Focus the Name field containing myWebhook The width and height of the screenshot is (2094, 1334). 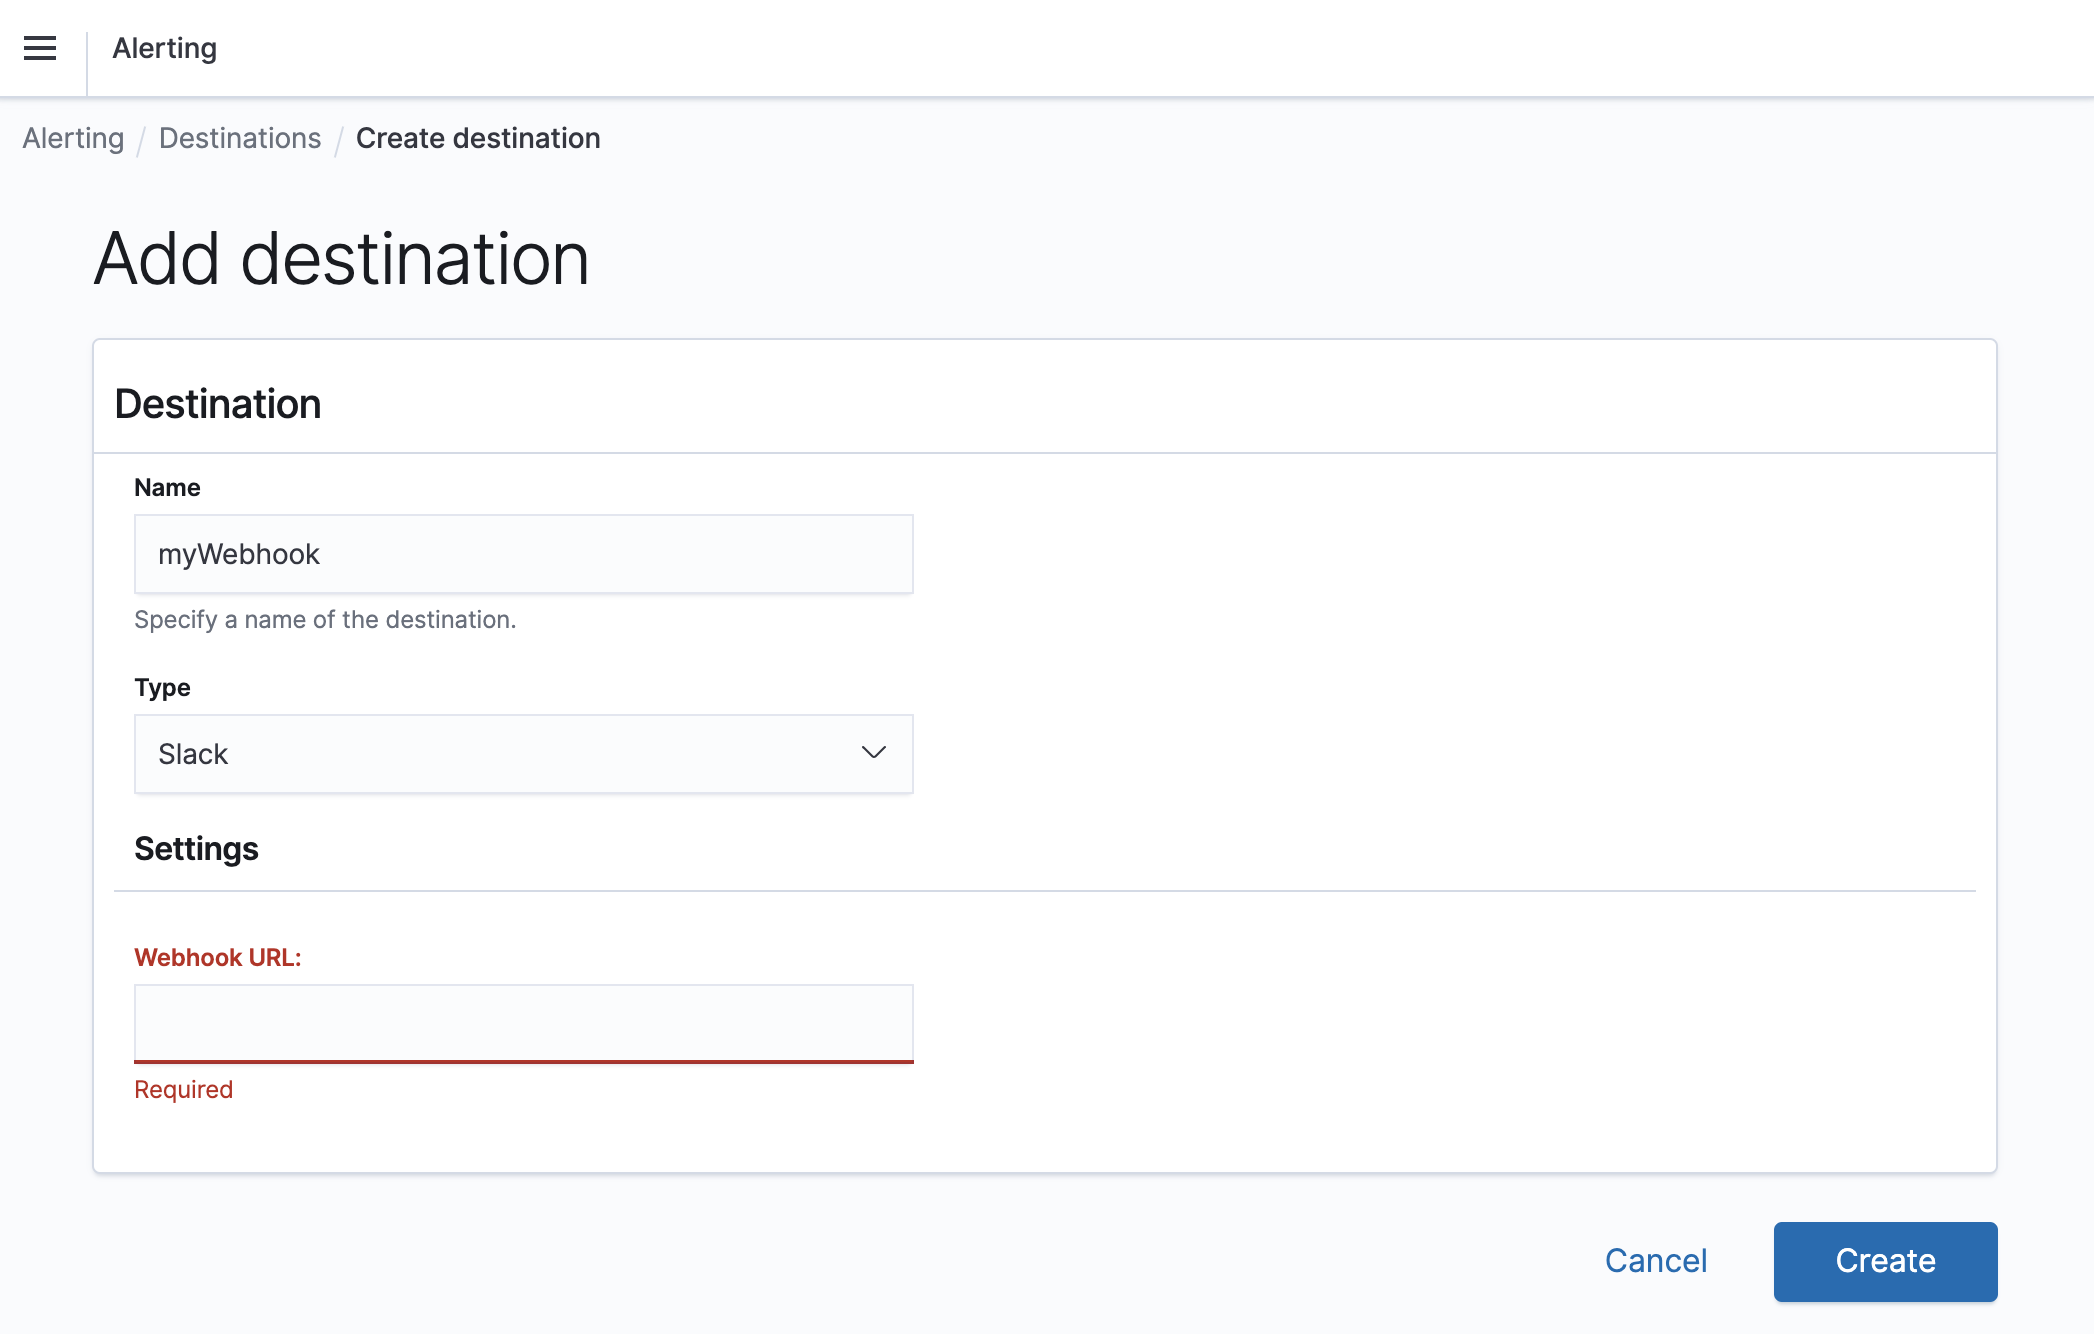point(523,554)
